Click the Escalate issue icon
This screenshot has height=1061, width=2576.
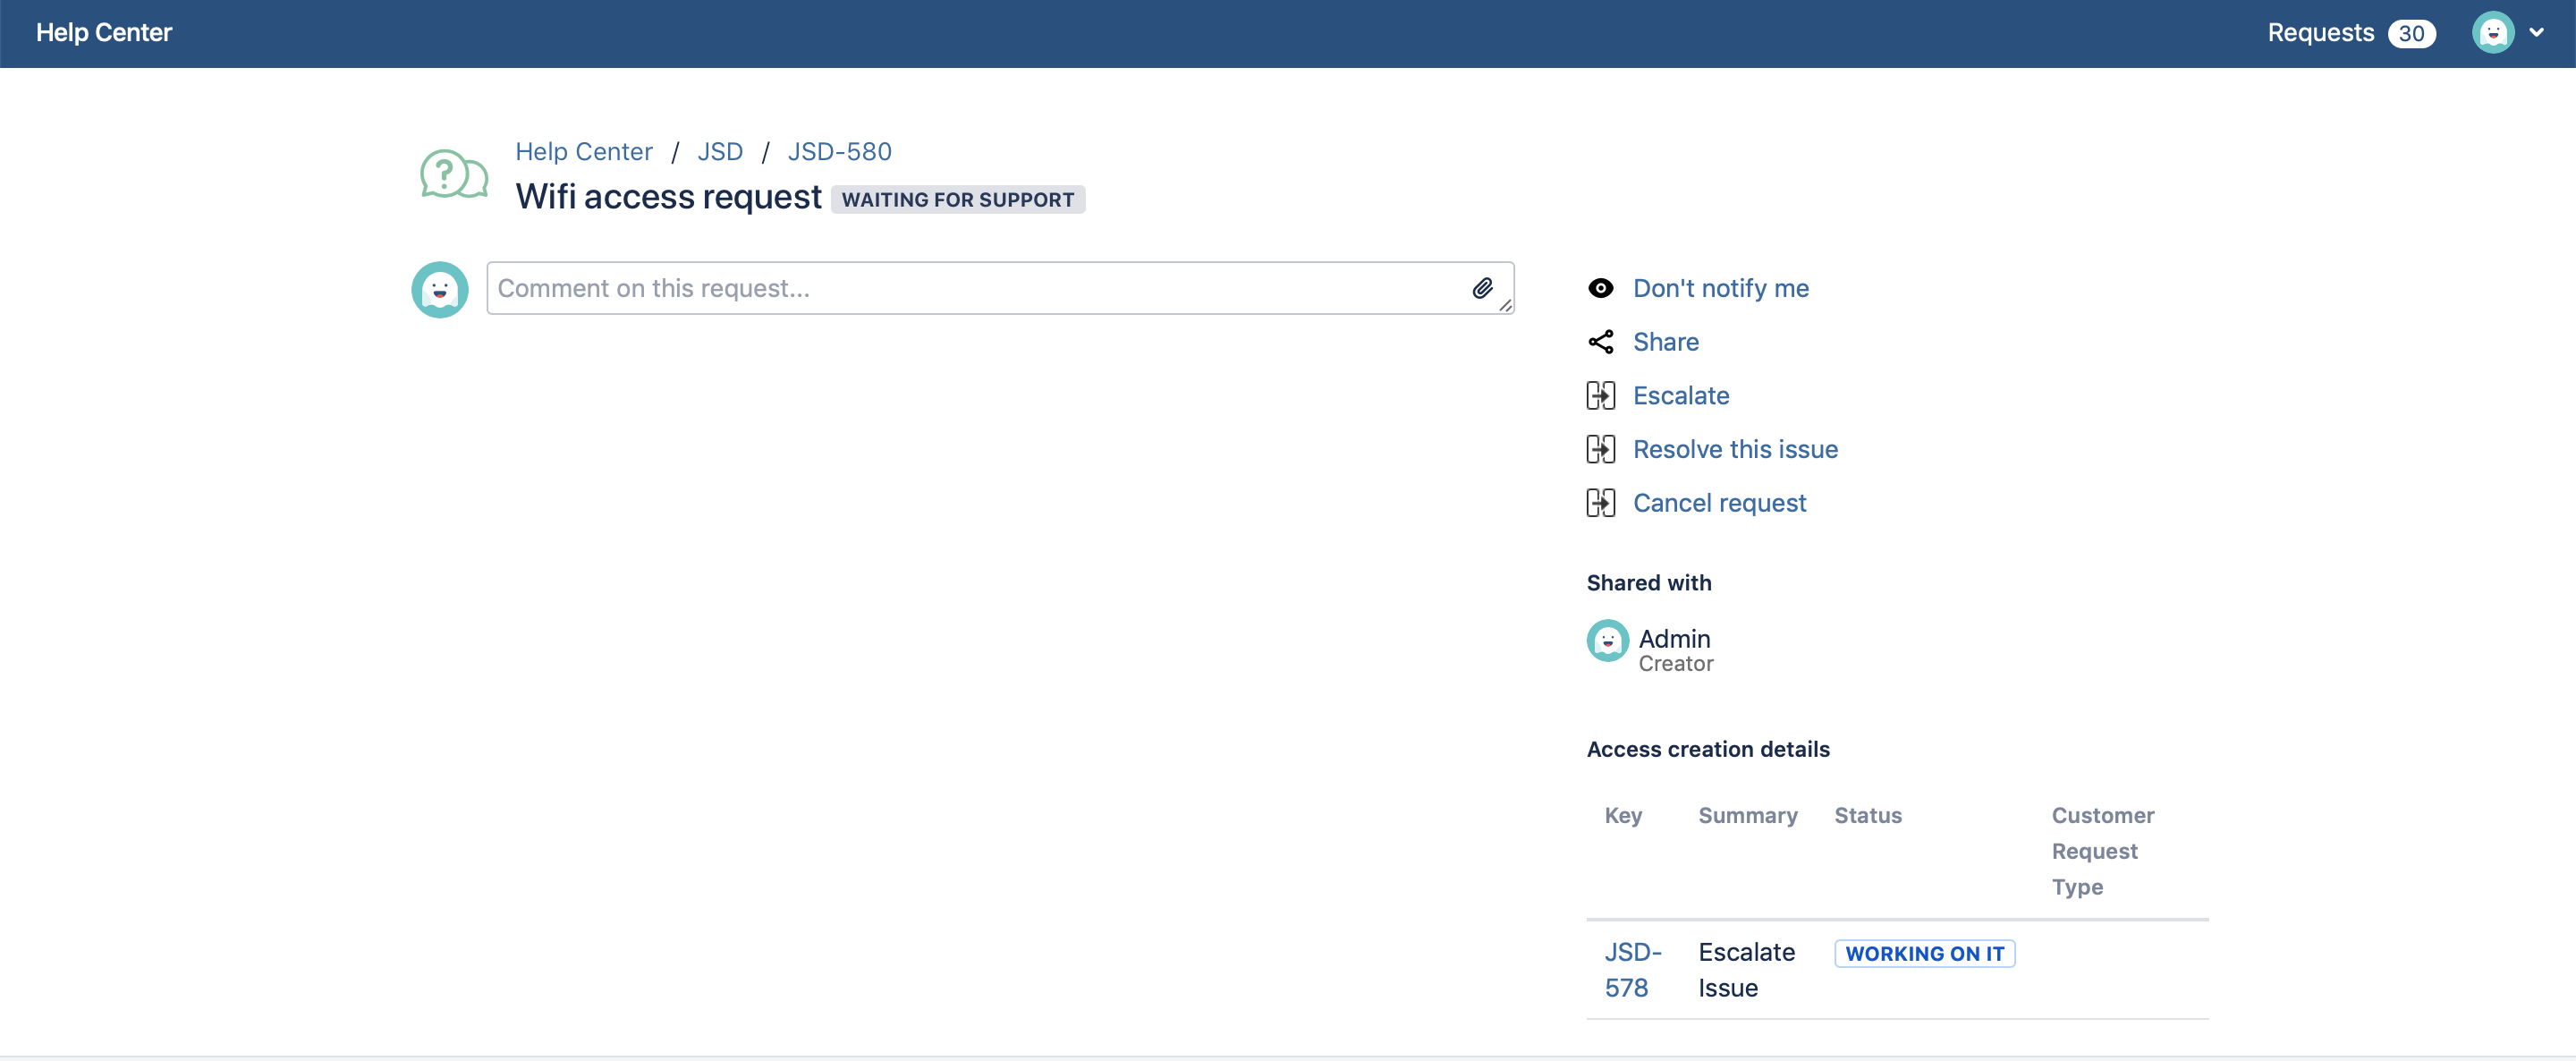tap(1600, 395)
